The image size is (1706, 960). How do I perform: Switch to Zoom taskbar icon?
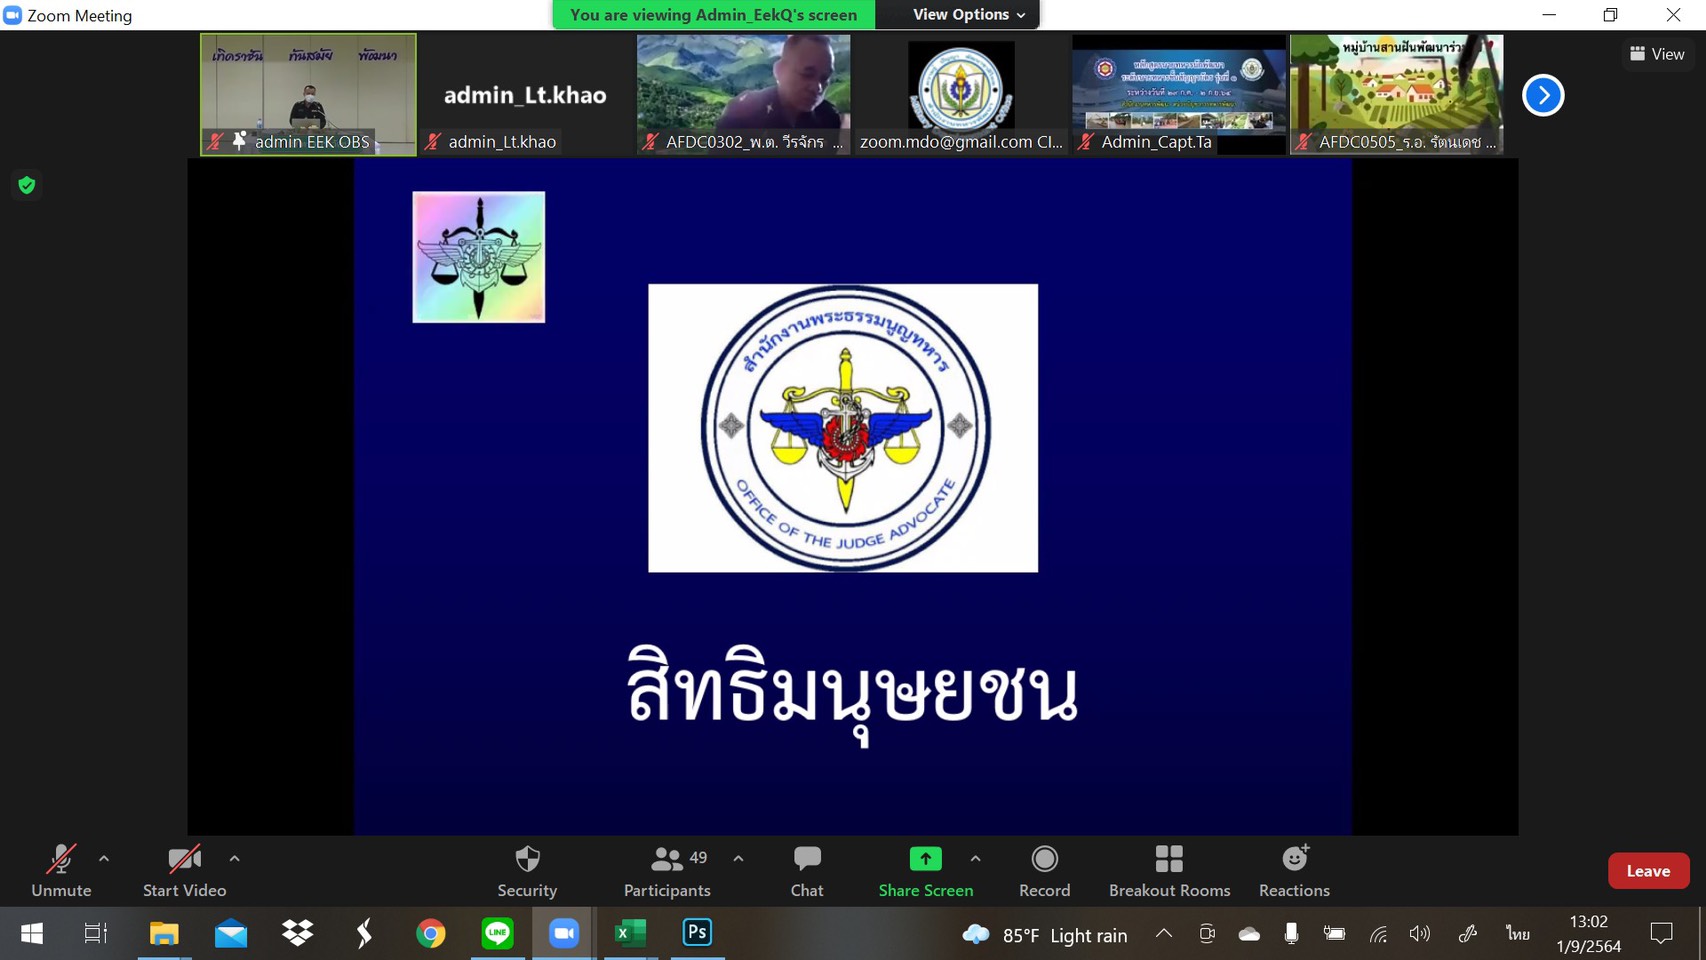point(564,934)
